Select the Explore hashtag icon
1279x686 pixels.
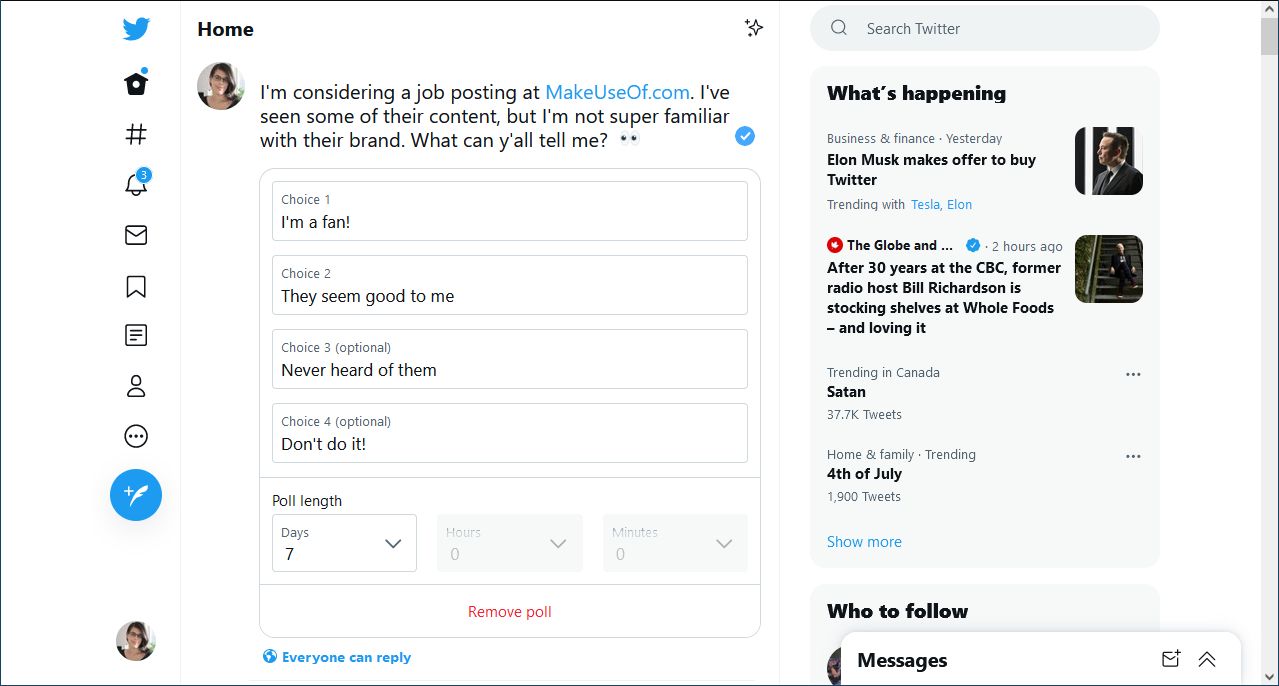(x=135, y=133)
